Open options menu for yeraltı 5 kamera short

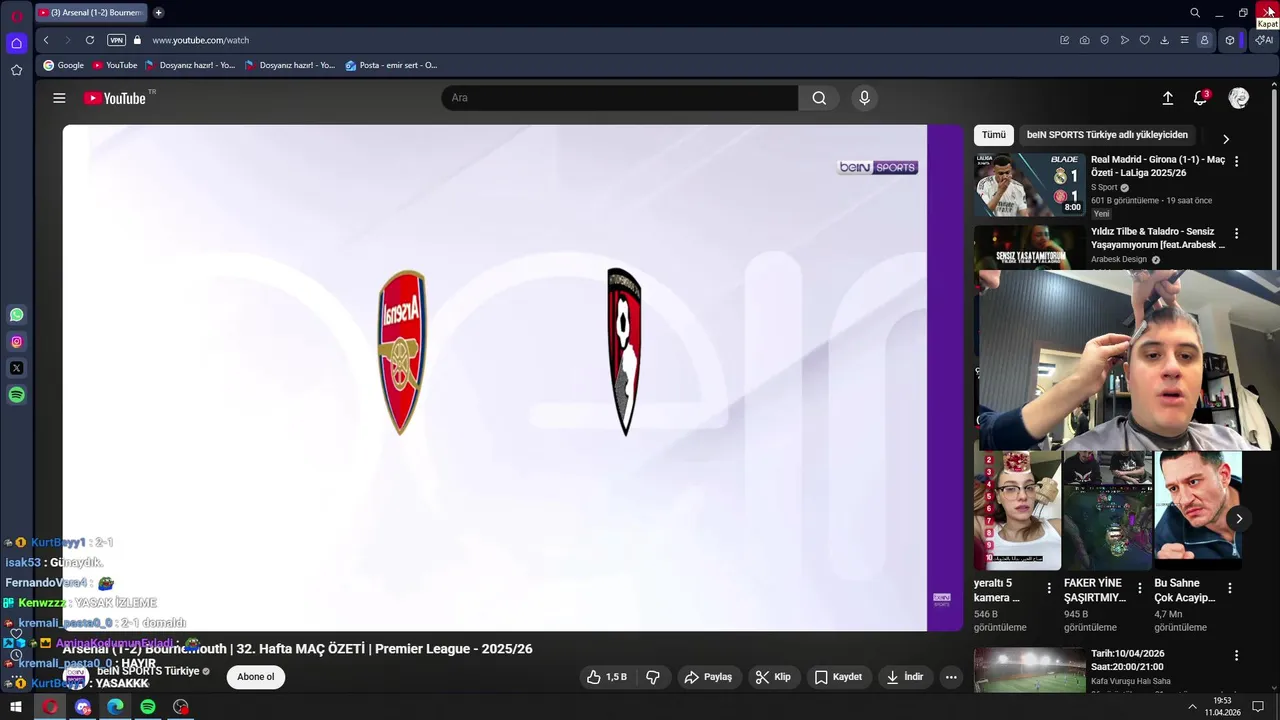(x=1049, y=588)
